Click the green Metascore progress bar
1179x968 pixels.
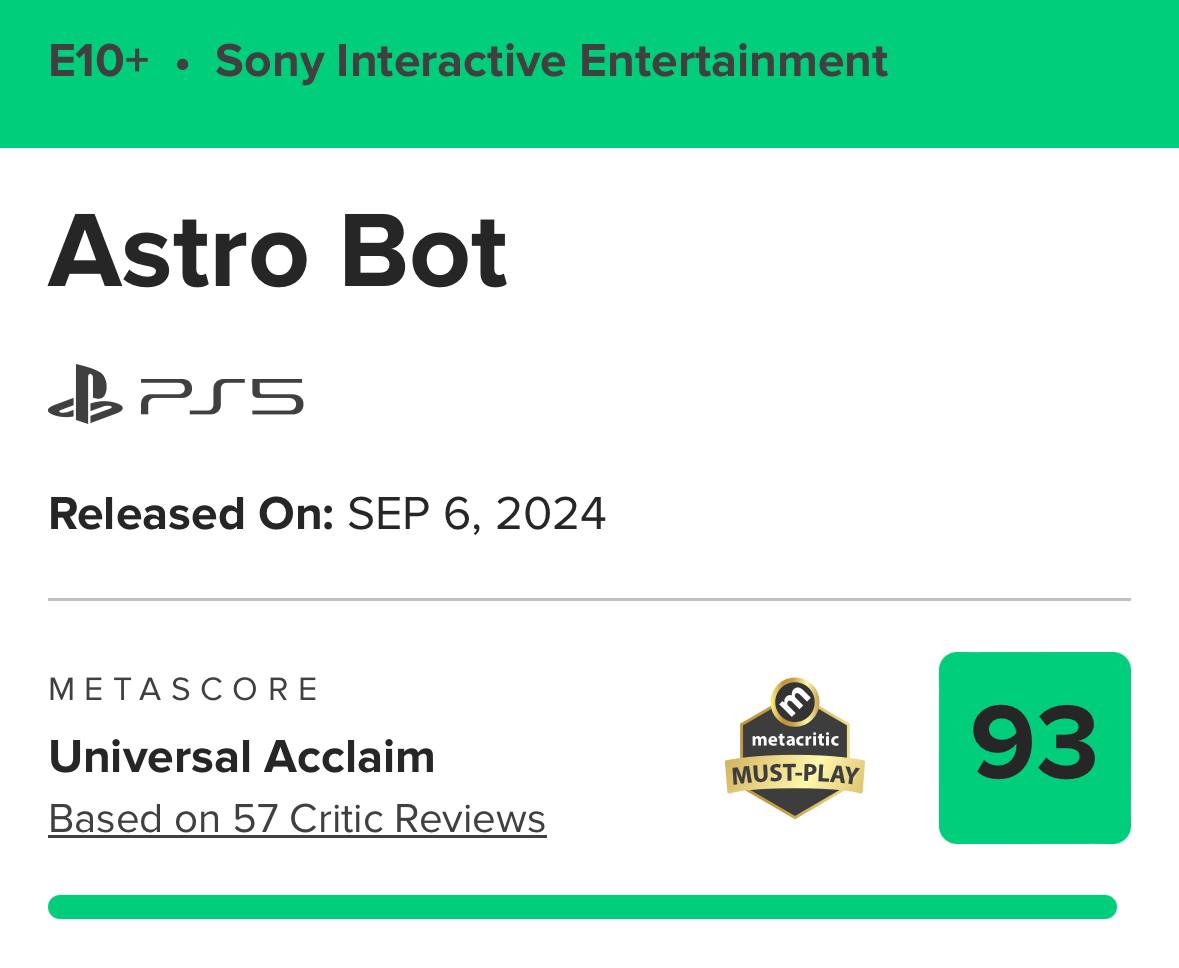click(x=582, y=907)
